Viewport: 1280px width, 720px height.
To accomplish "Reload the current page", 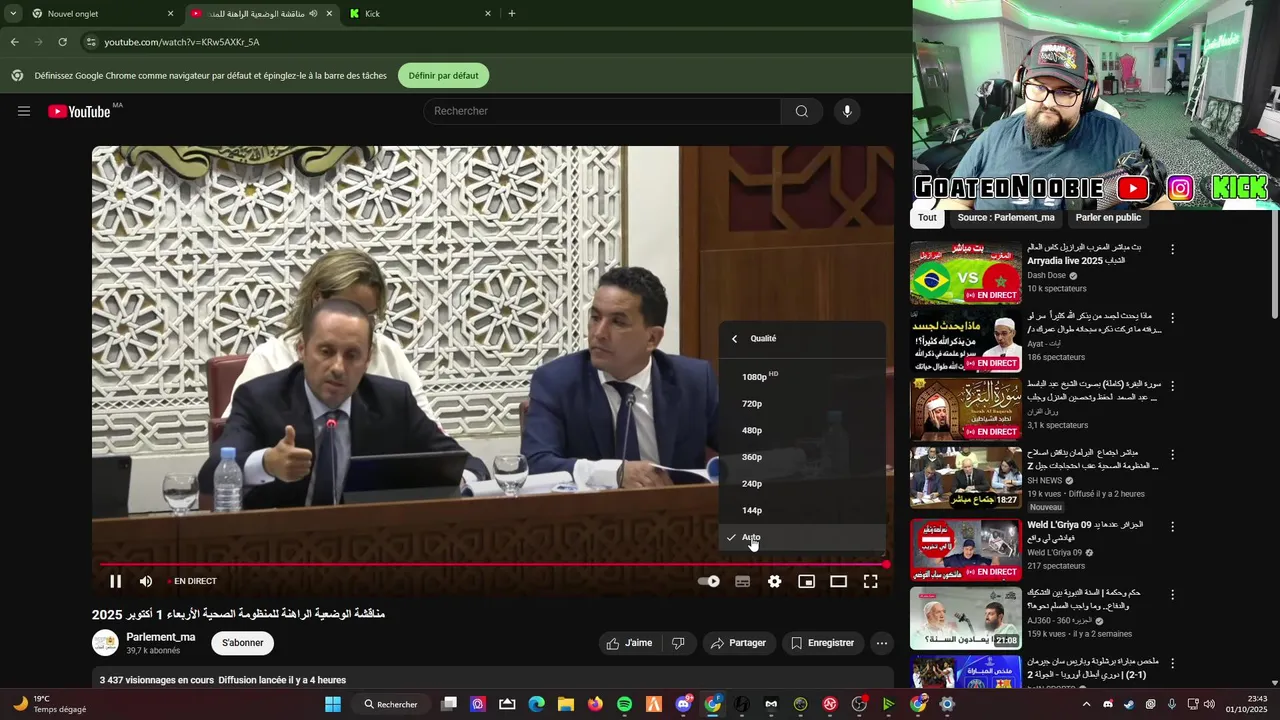I will pos(62,42).
